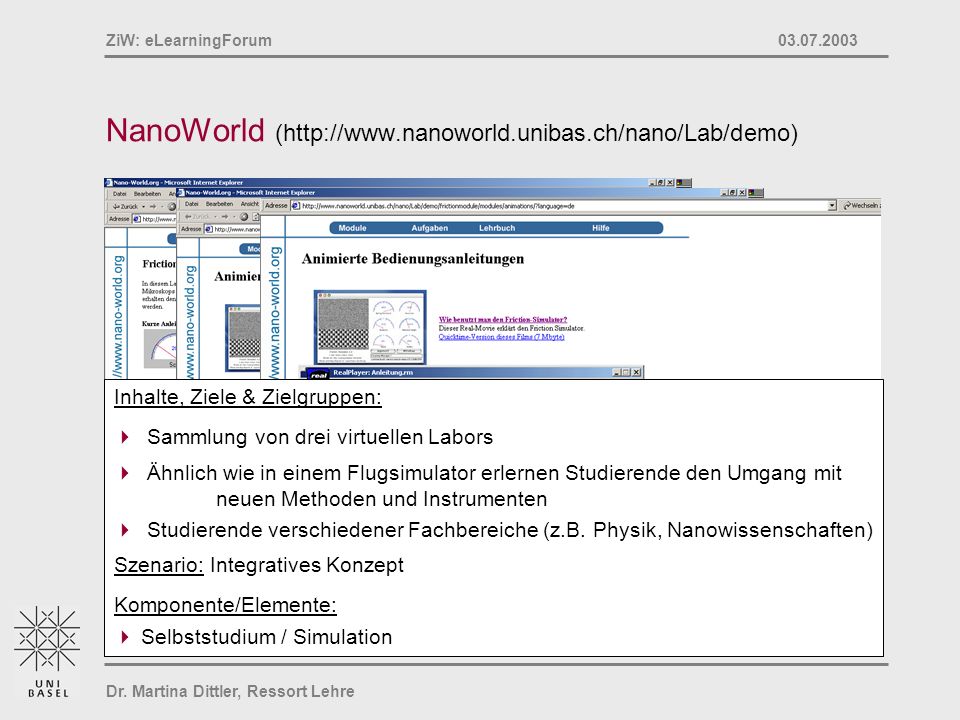
Task: Minimize the middle IE window
Action: [725, 192]
